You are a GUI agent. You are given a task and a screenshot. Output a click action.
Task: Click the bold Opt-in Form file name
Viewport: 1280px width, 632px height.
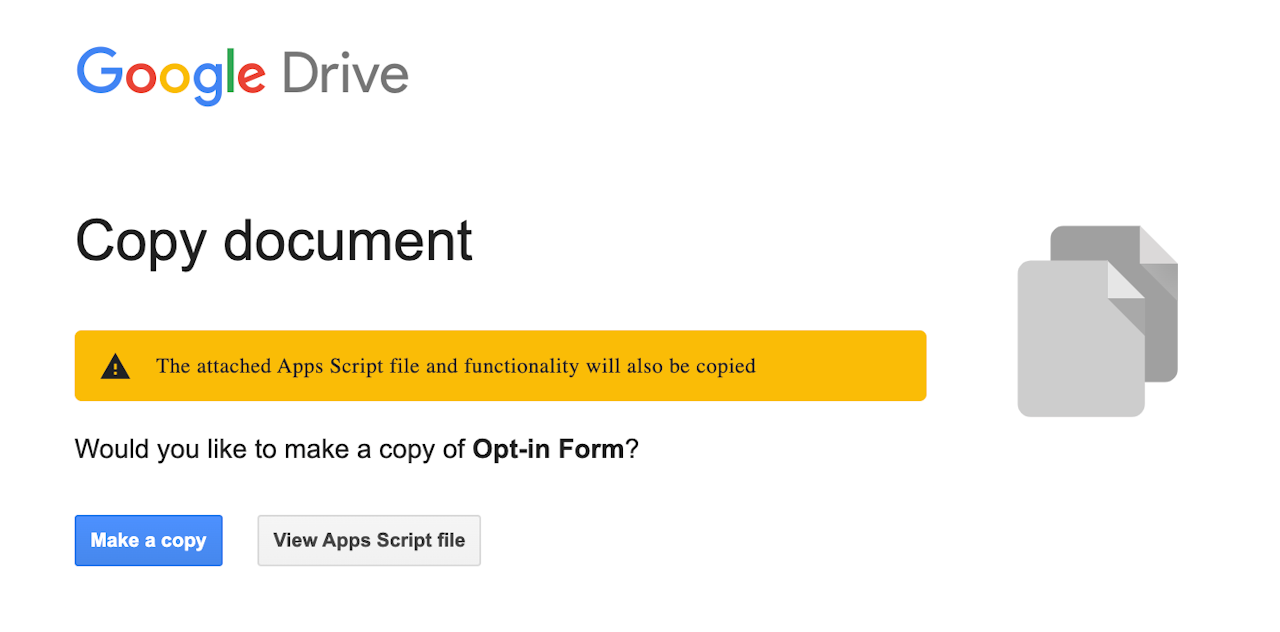coord(548,449)
